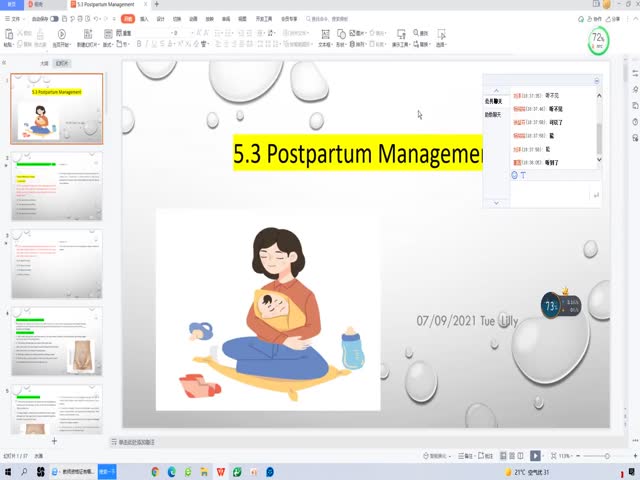Apply Bold formatting
The width and height of the screenshot is (640, 480).
[x=139, y=44]
